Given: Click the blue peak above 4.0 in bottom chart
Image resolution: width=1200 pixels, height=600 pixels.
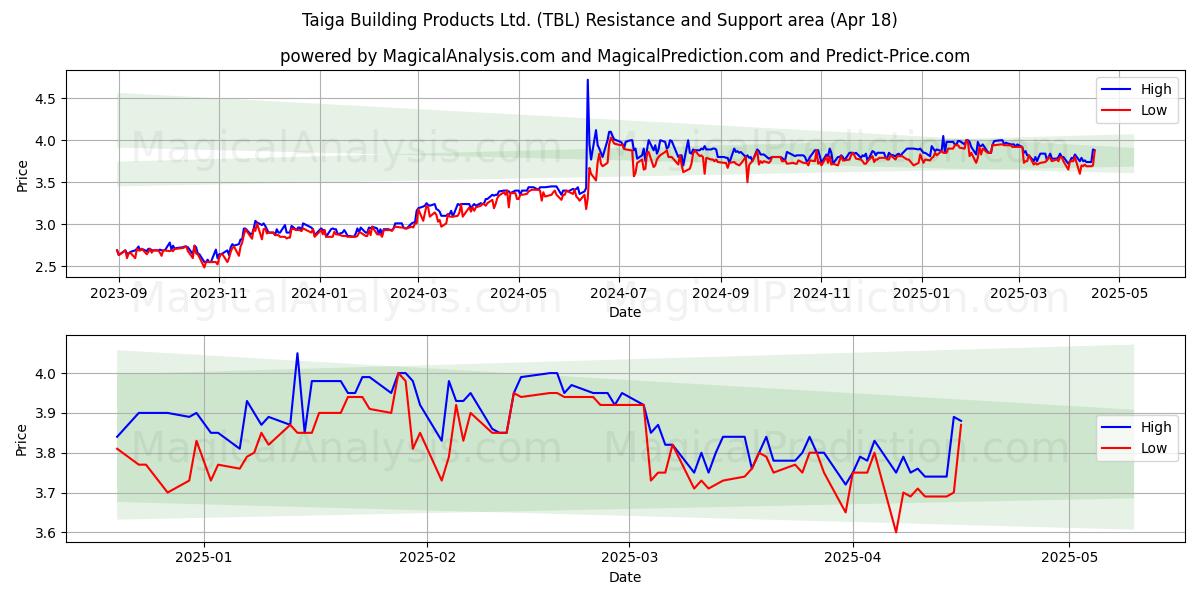Looking at the screenshot, I should (297, 353).
